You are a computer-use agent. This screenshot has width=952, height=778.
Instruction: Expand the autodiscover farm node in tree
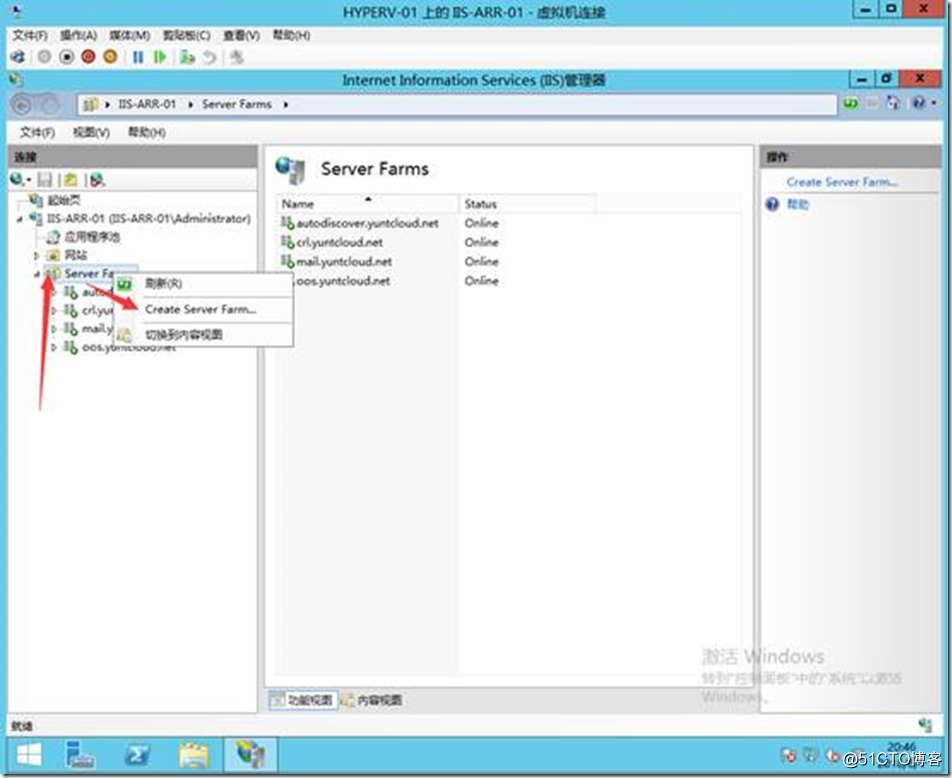coord(54,293)
